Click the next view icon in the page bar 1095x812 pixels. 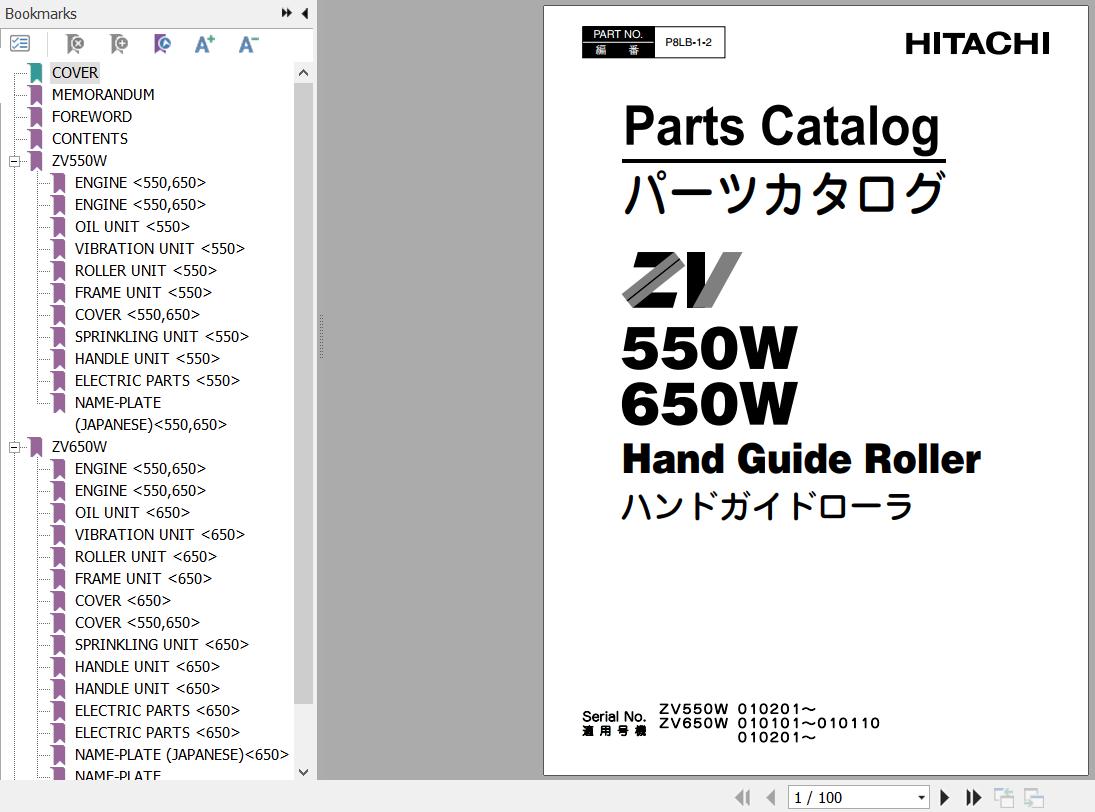[1034, 797]
